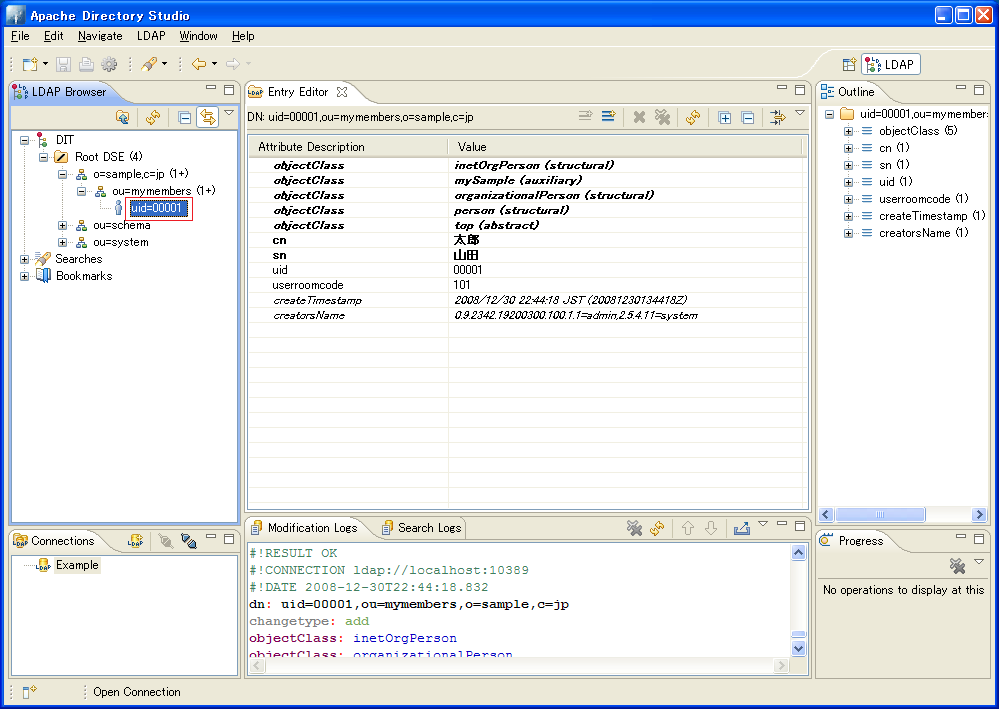Open the New wizard dropdown arrow
This screenshot has width=999, height=709.
(45, 64)
